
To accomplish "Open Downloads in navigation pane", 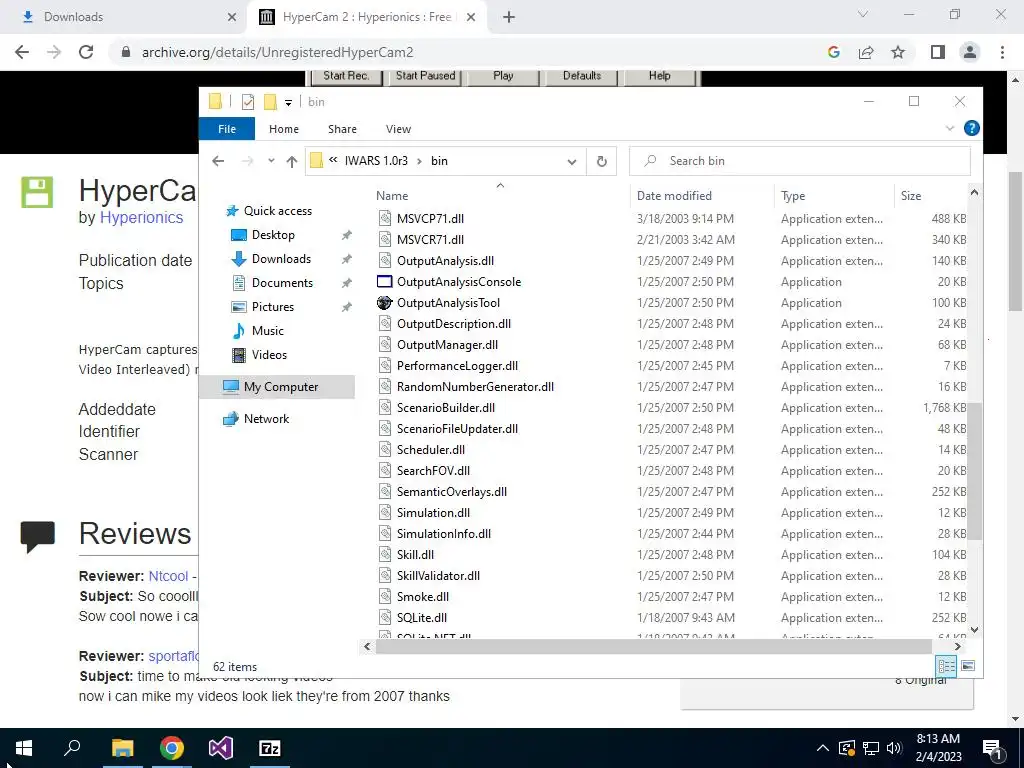I will [281, 259].
